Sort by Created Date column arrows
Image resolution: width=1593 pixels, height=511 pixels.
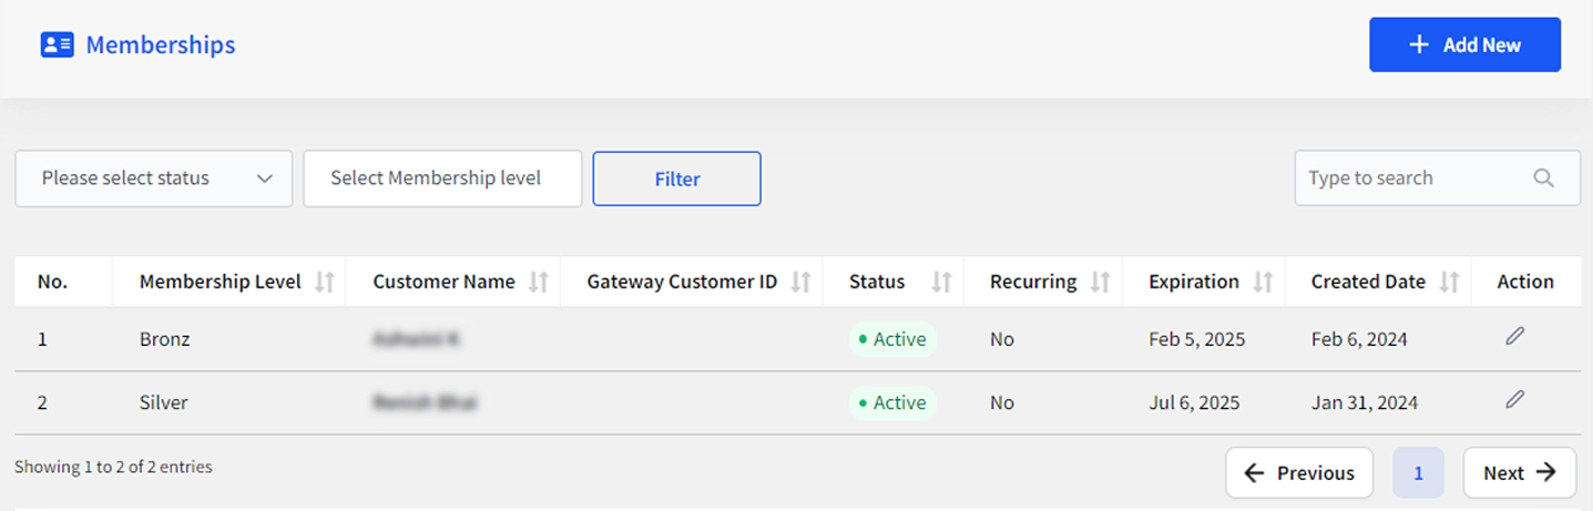click(x=1449, y=282)
